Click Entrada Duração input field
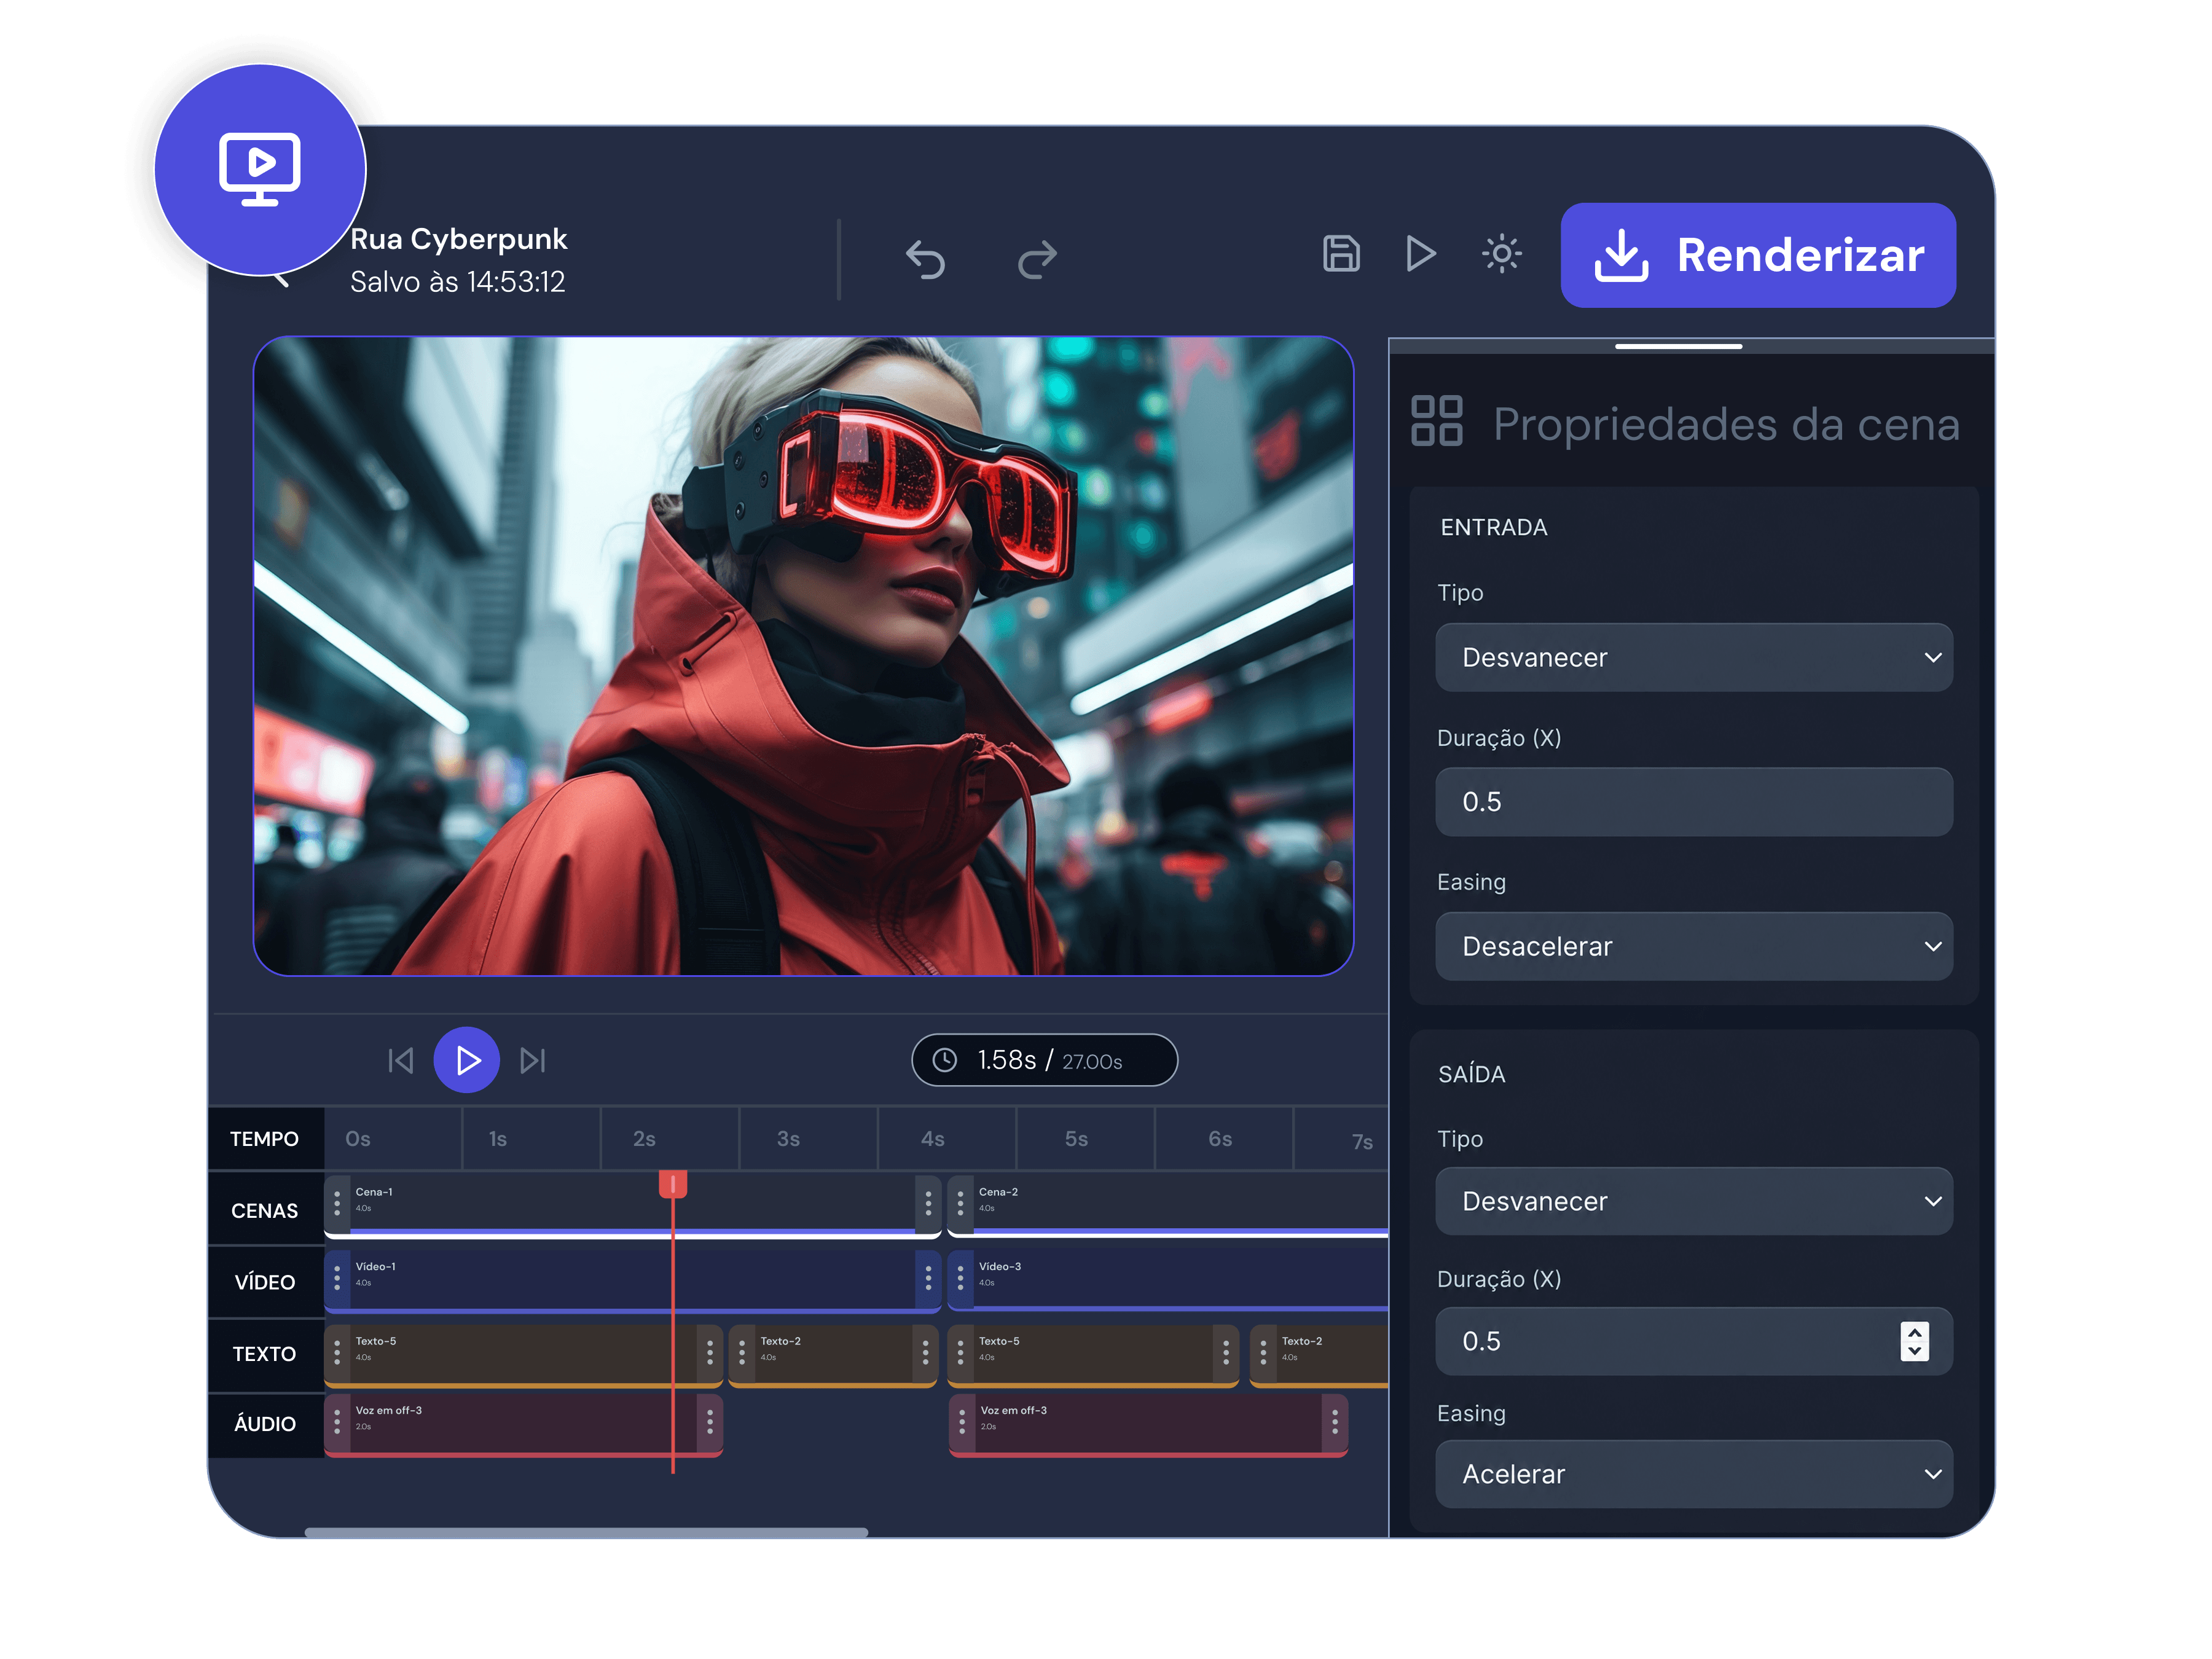 point(1694,802)
